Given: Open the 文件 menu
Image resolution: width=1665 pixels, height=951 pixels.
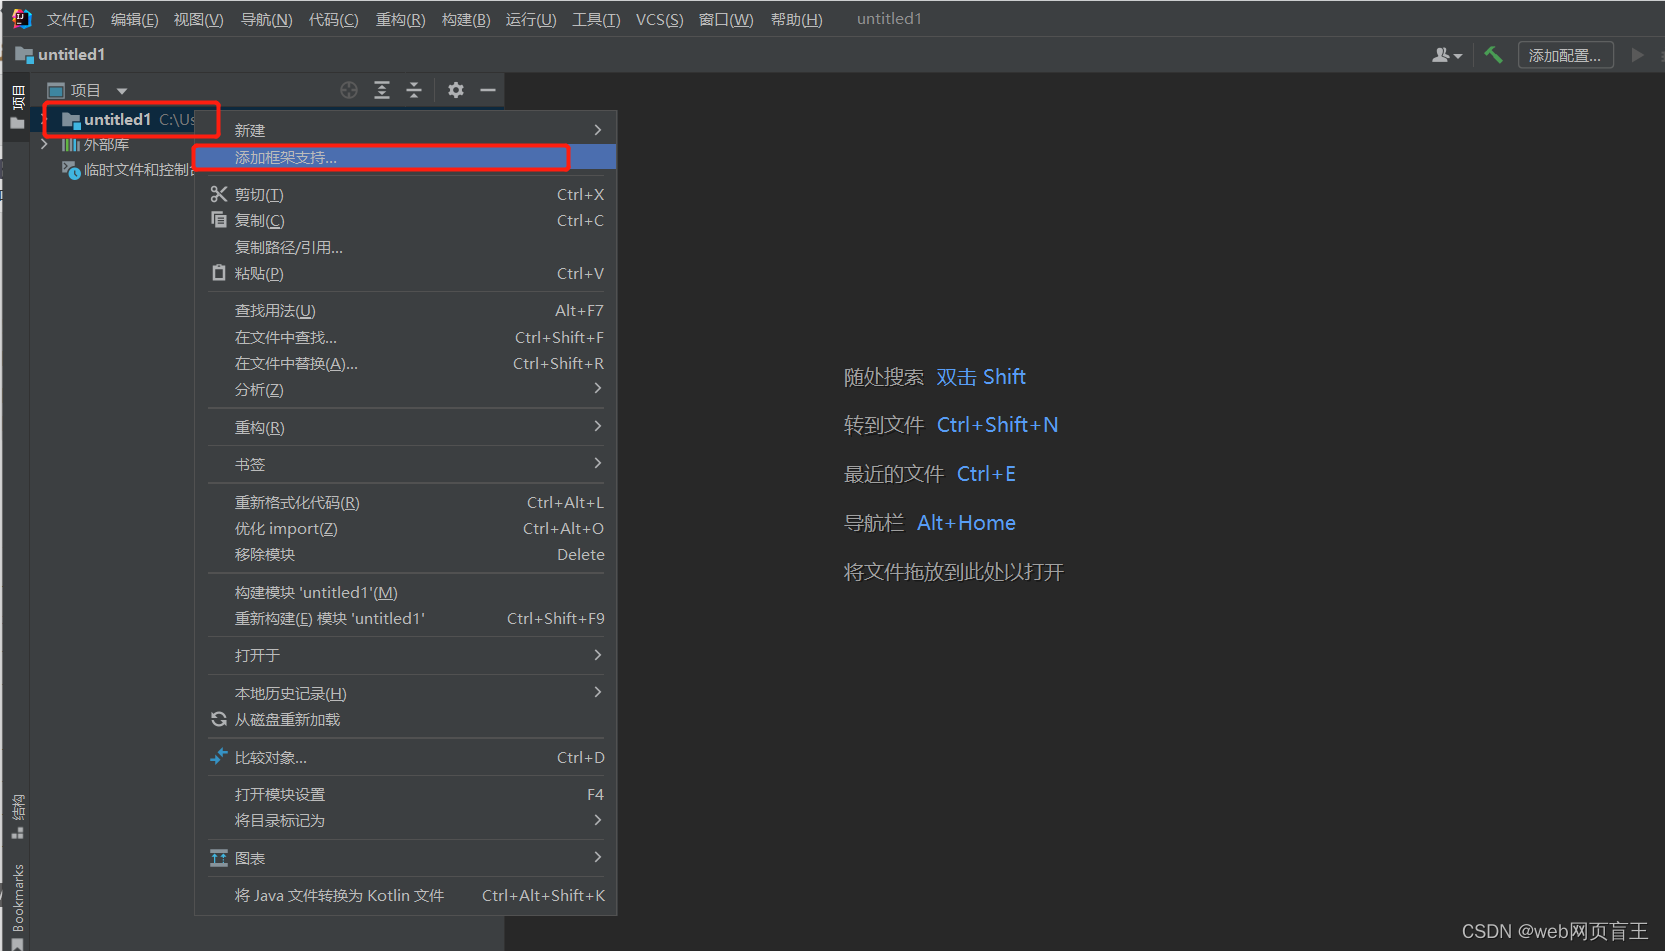Looking at the screenshot, I should click(x=71, y=19).
